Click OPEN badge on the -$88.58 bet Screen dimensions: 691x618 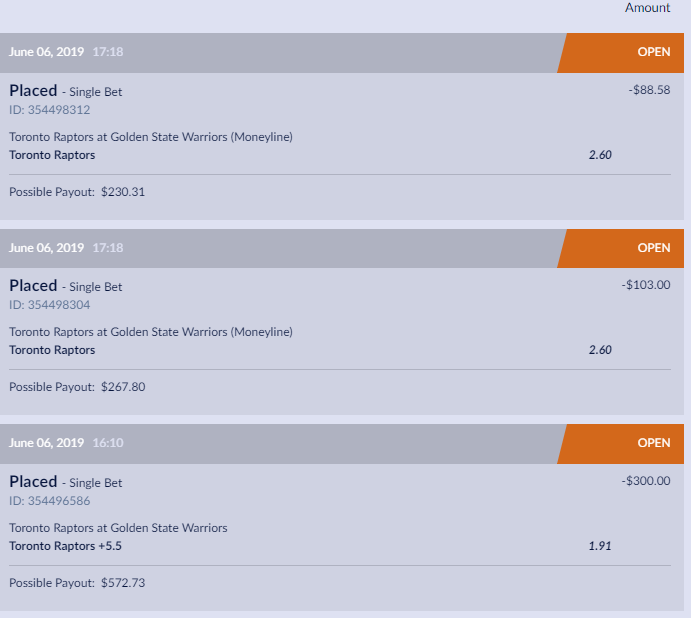point(654,52)
